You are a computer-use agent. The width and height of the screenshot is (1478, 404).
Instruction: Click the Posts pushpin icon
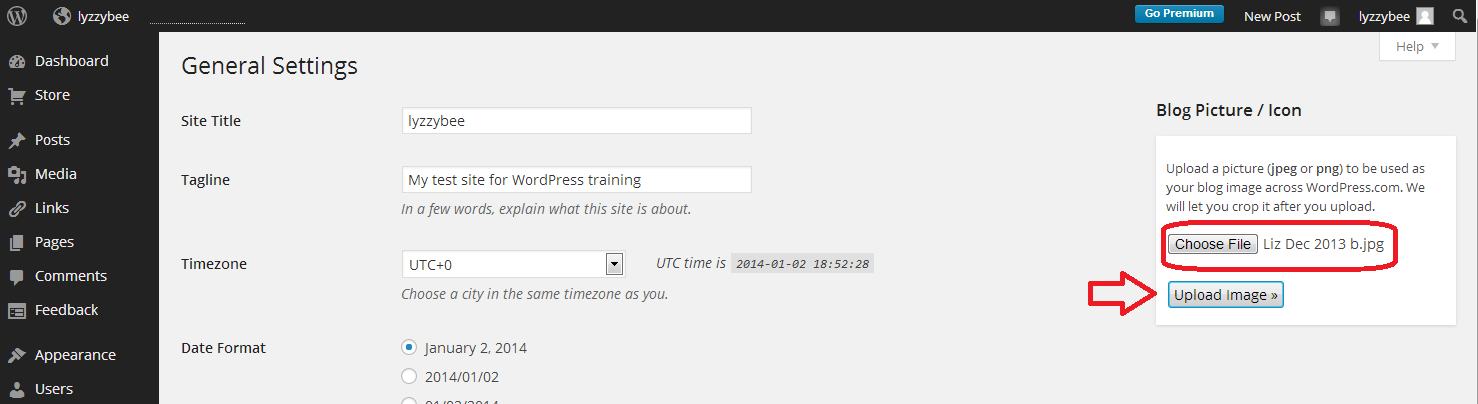click(17, 140)
